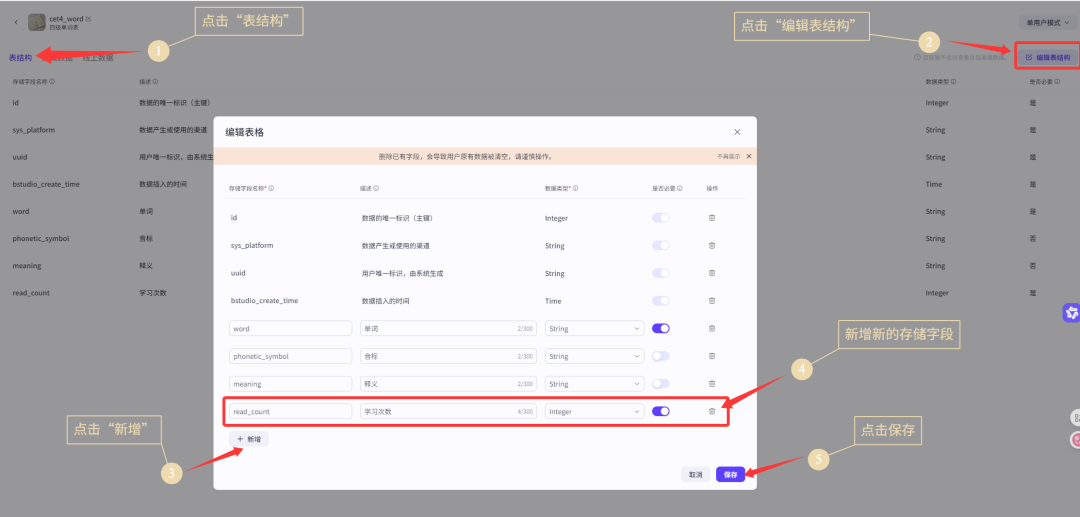The height and width of the screenshot is (517, 1080).
Task: Switch to the 表结构 tab
Action: (x=20, y=58)
